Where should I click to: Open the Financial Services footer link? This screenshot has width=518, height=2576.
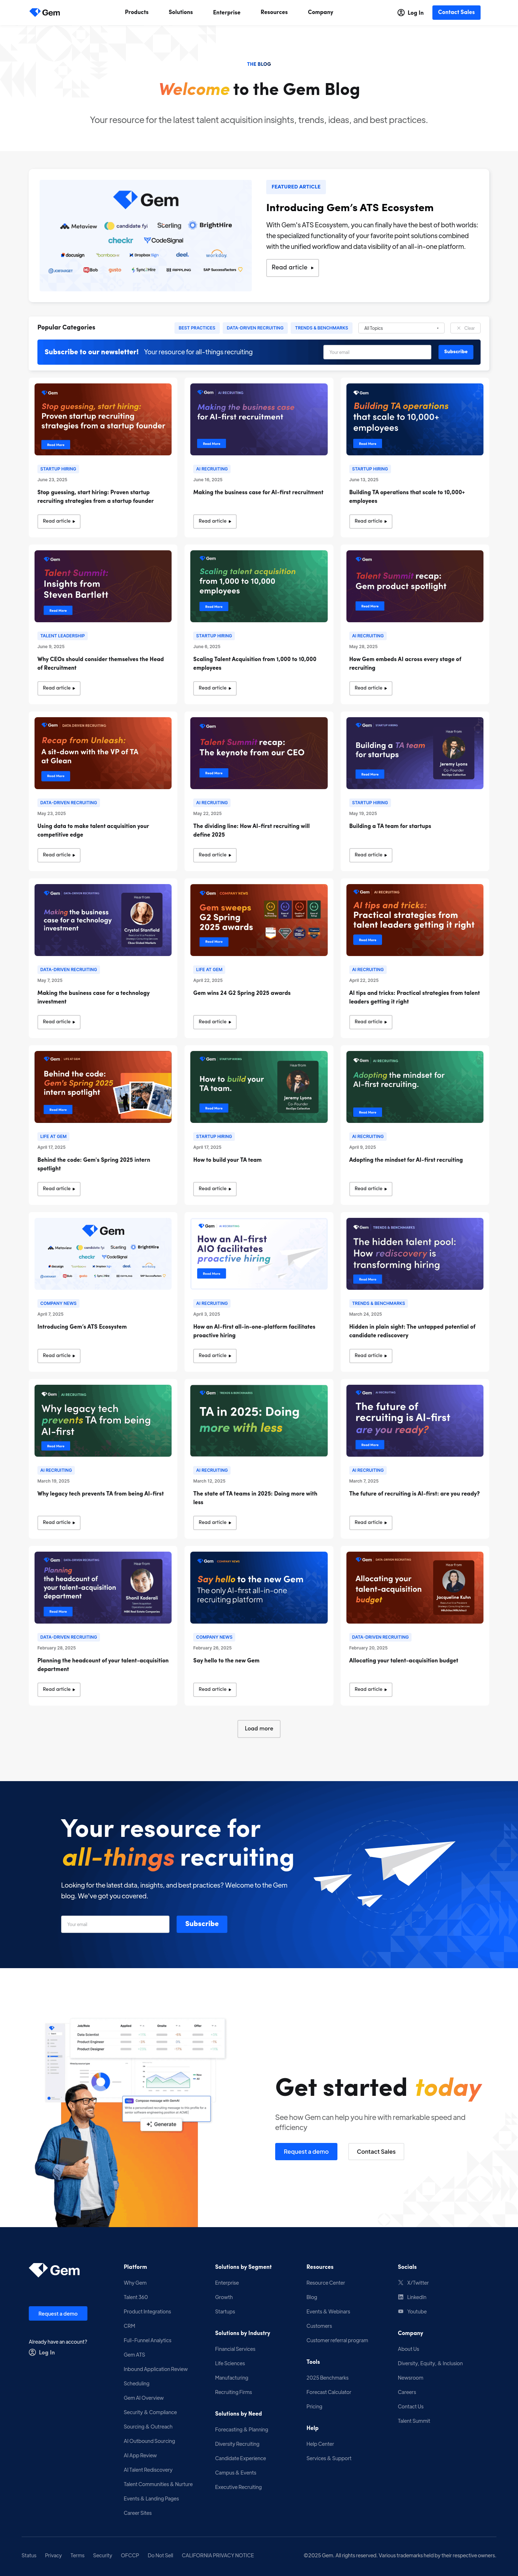(235, 2349)
